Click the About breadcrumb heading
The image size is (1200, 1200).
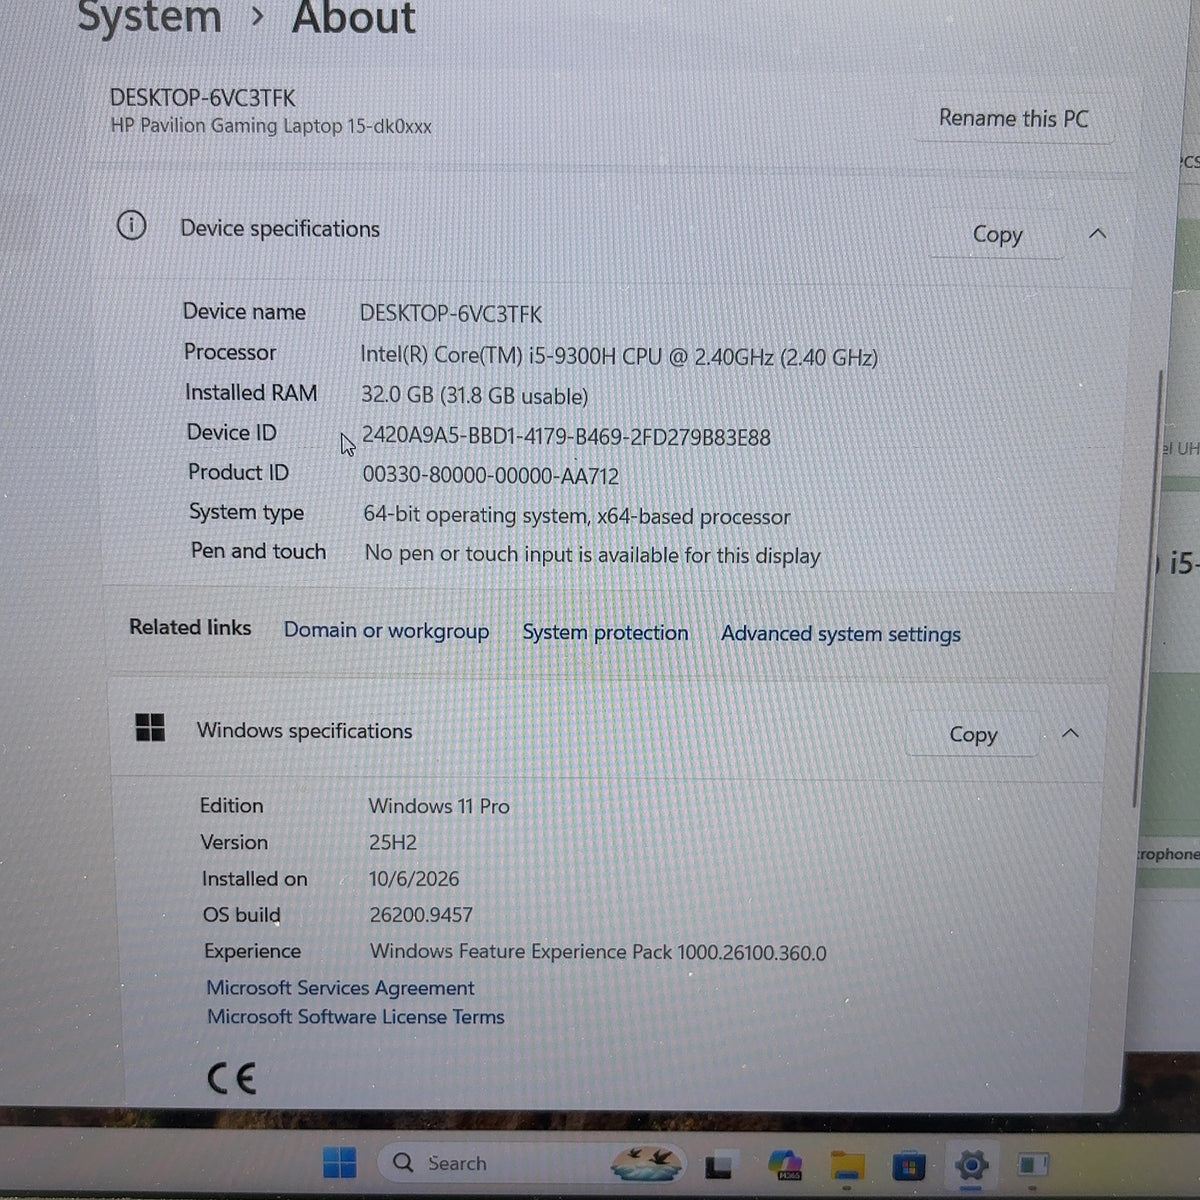tap(354, 18)
